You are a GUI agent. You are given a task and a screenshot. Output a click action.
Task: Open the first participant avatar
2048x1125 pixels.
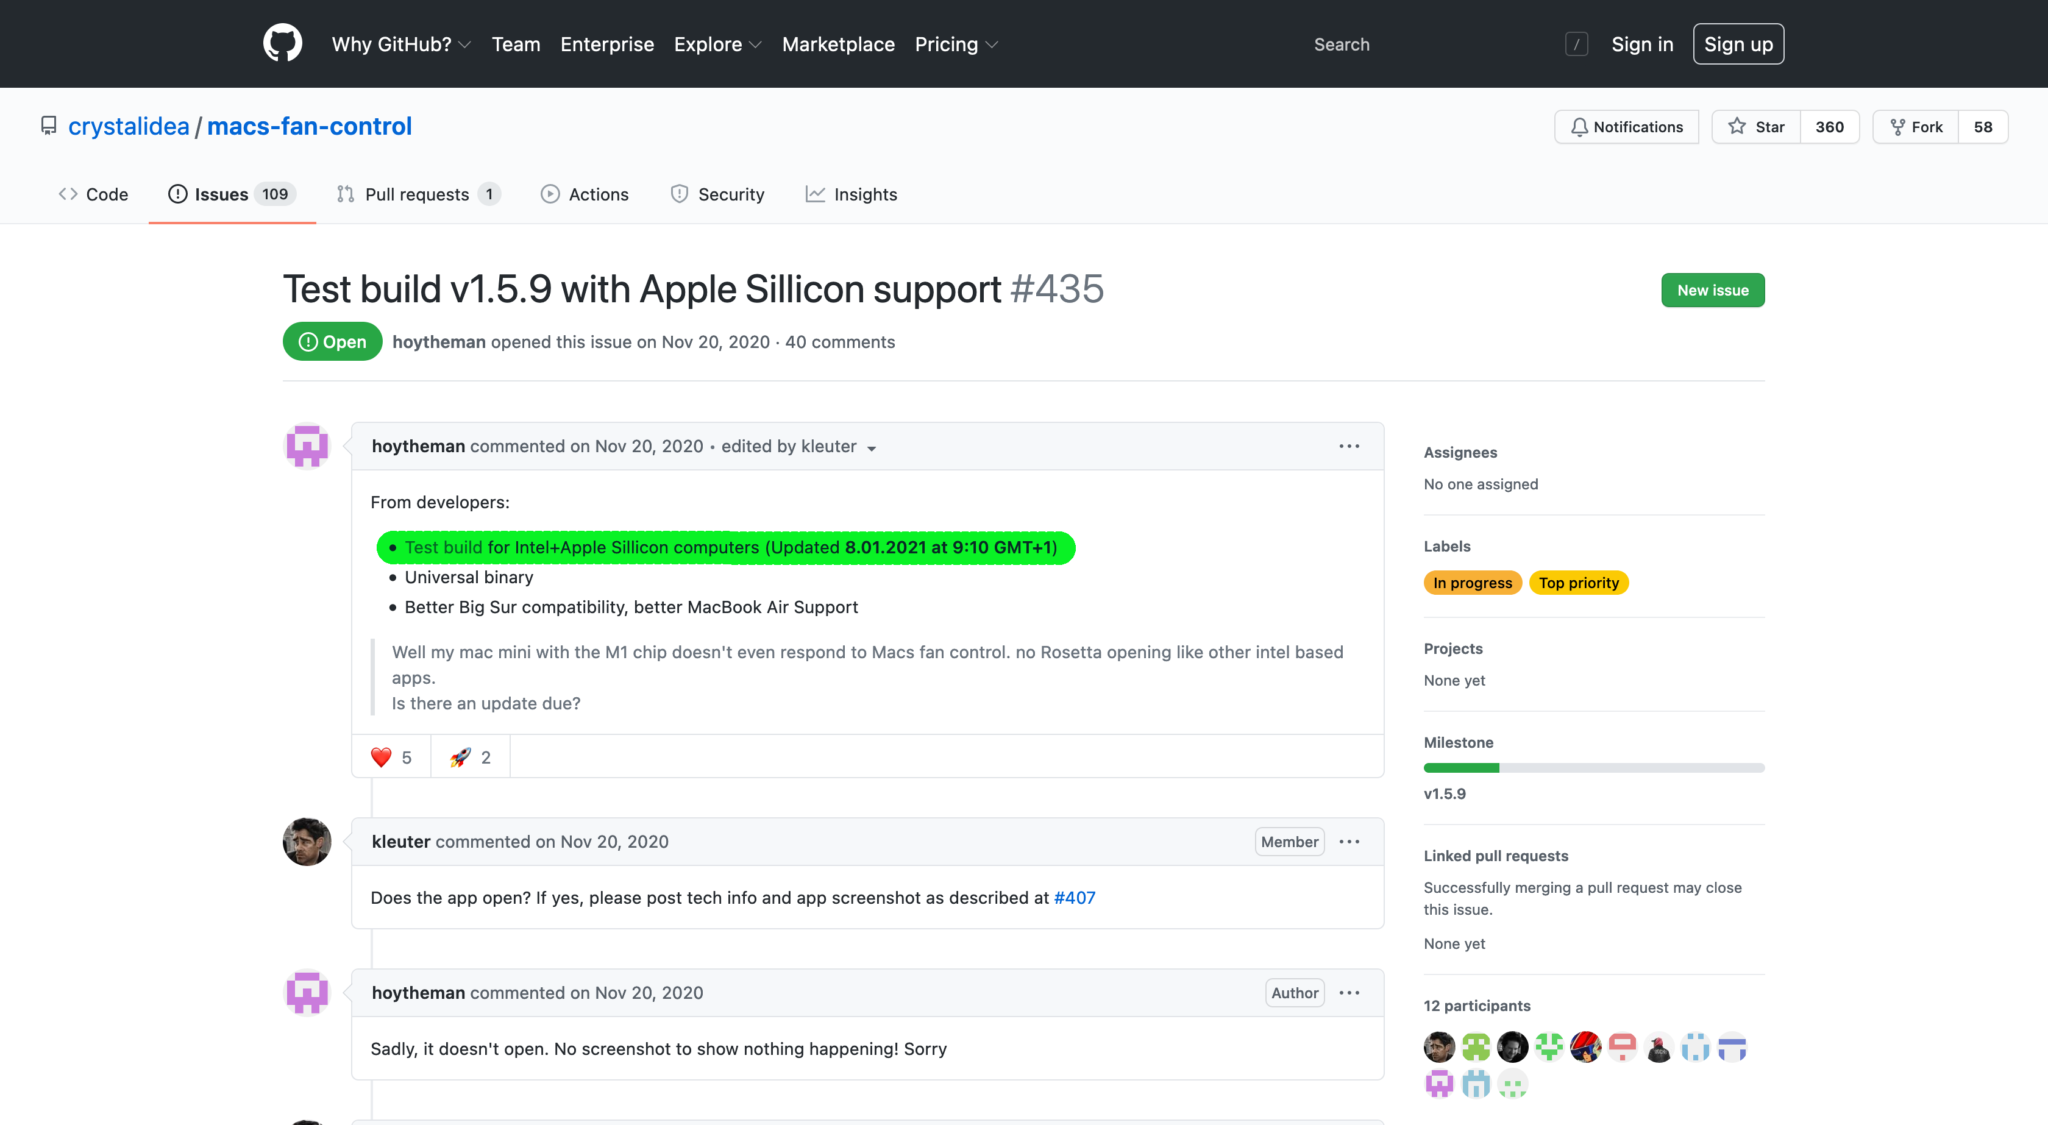coord(1439,1047)
